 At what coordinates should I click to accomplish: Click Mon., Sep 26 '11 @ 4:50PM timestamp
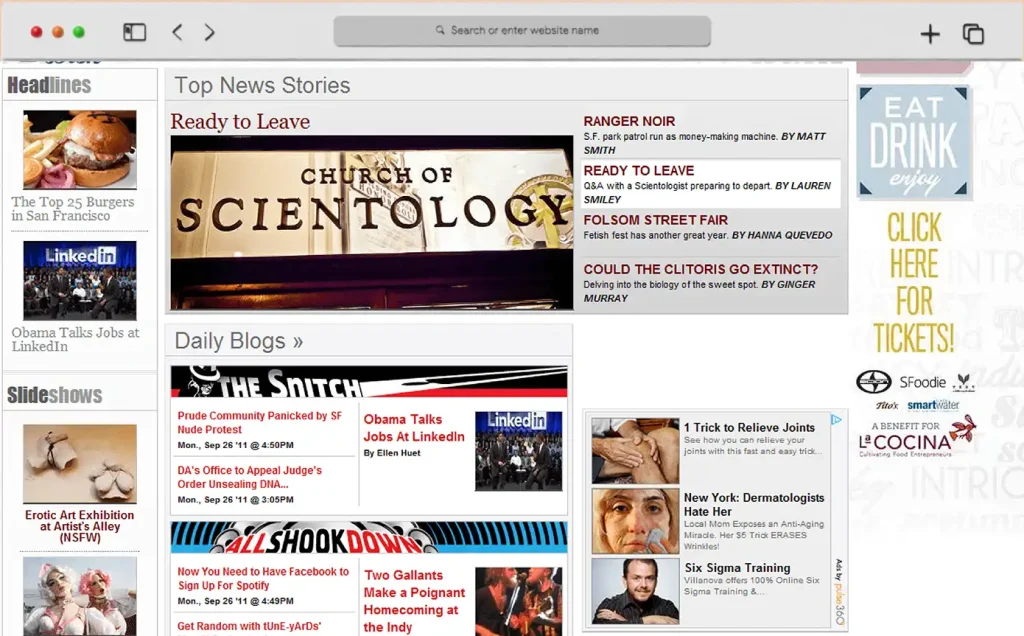click(x=235, y=445)
